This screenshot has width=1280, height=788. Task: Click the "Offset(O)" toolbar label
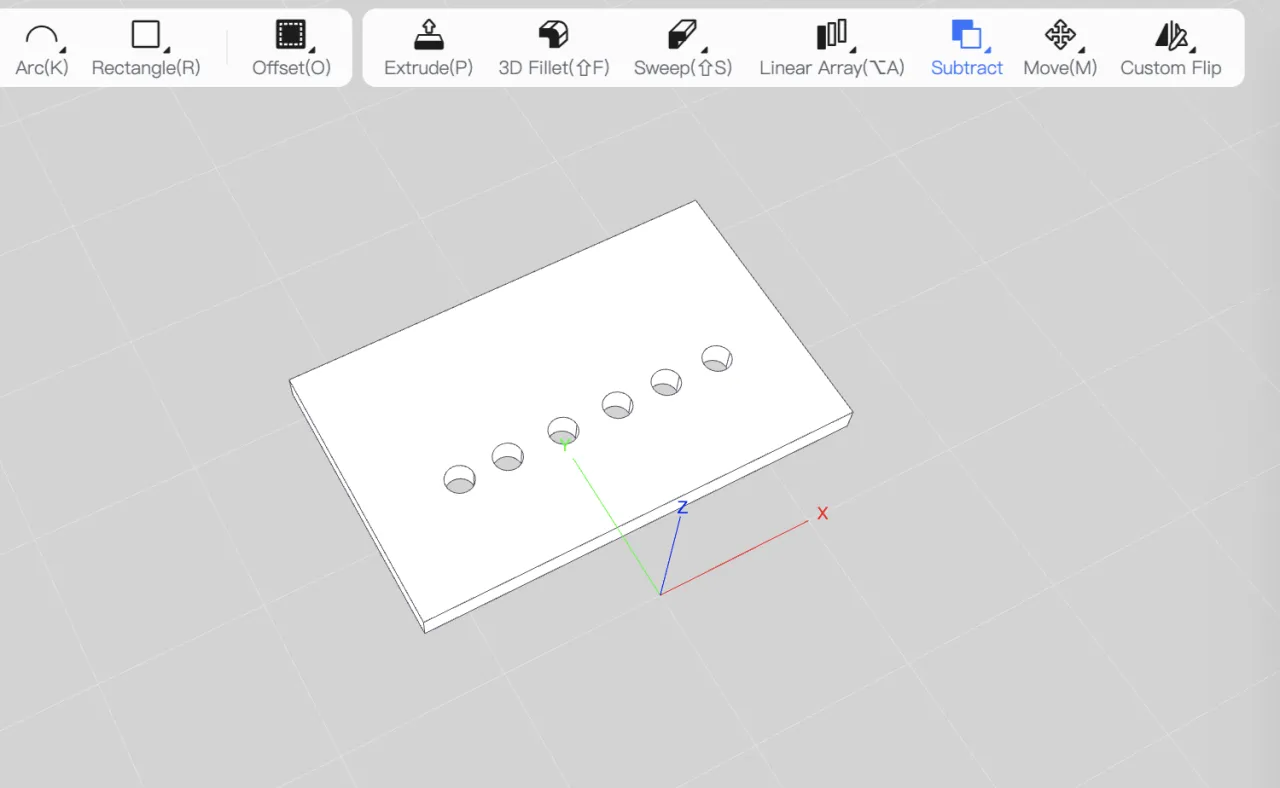point(291,68)
